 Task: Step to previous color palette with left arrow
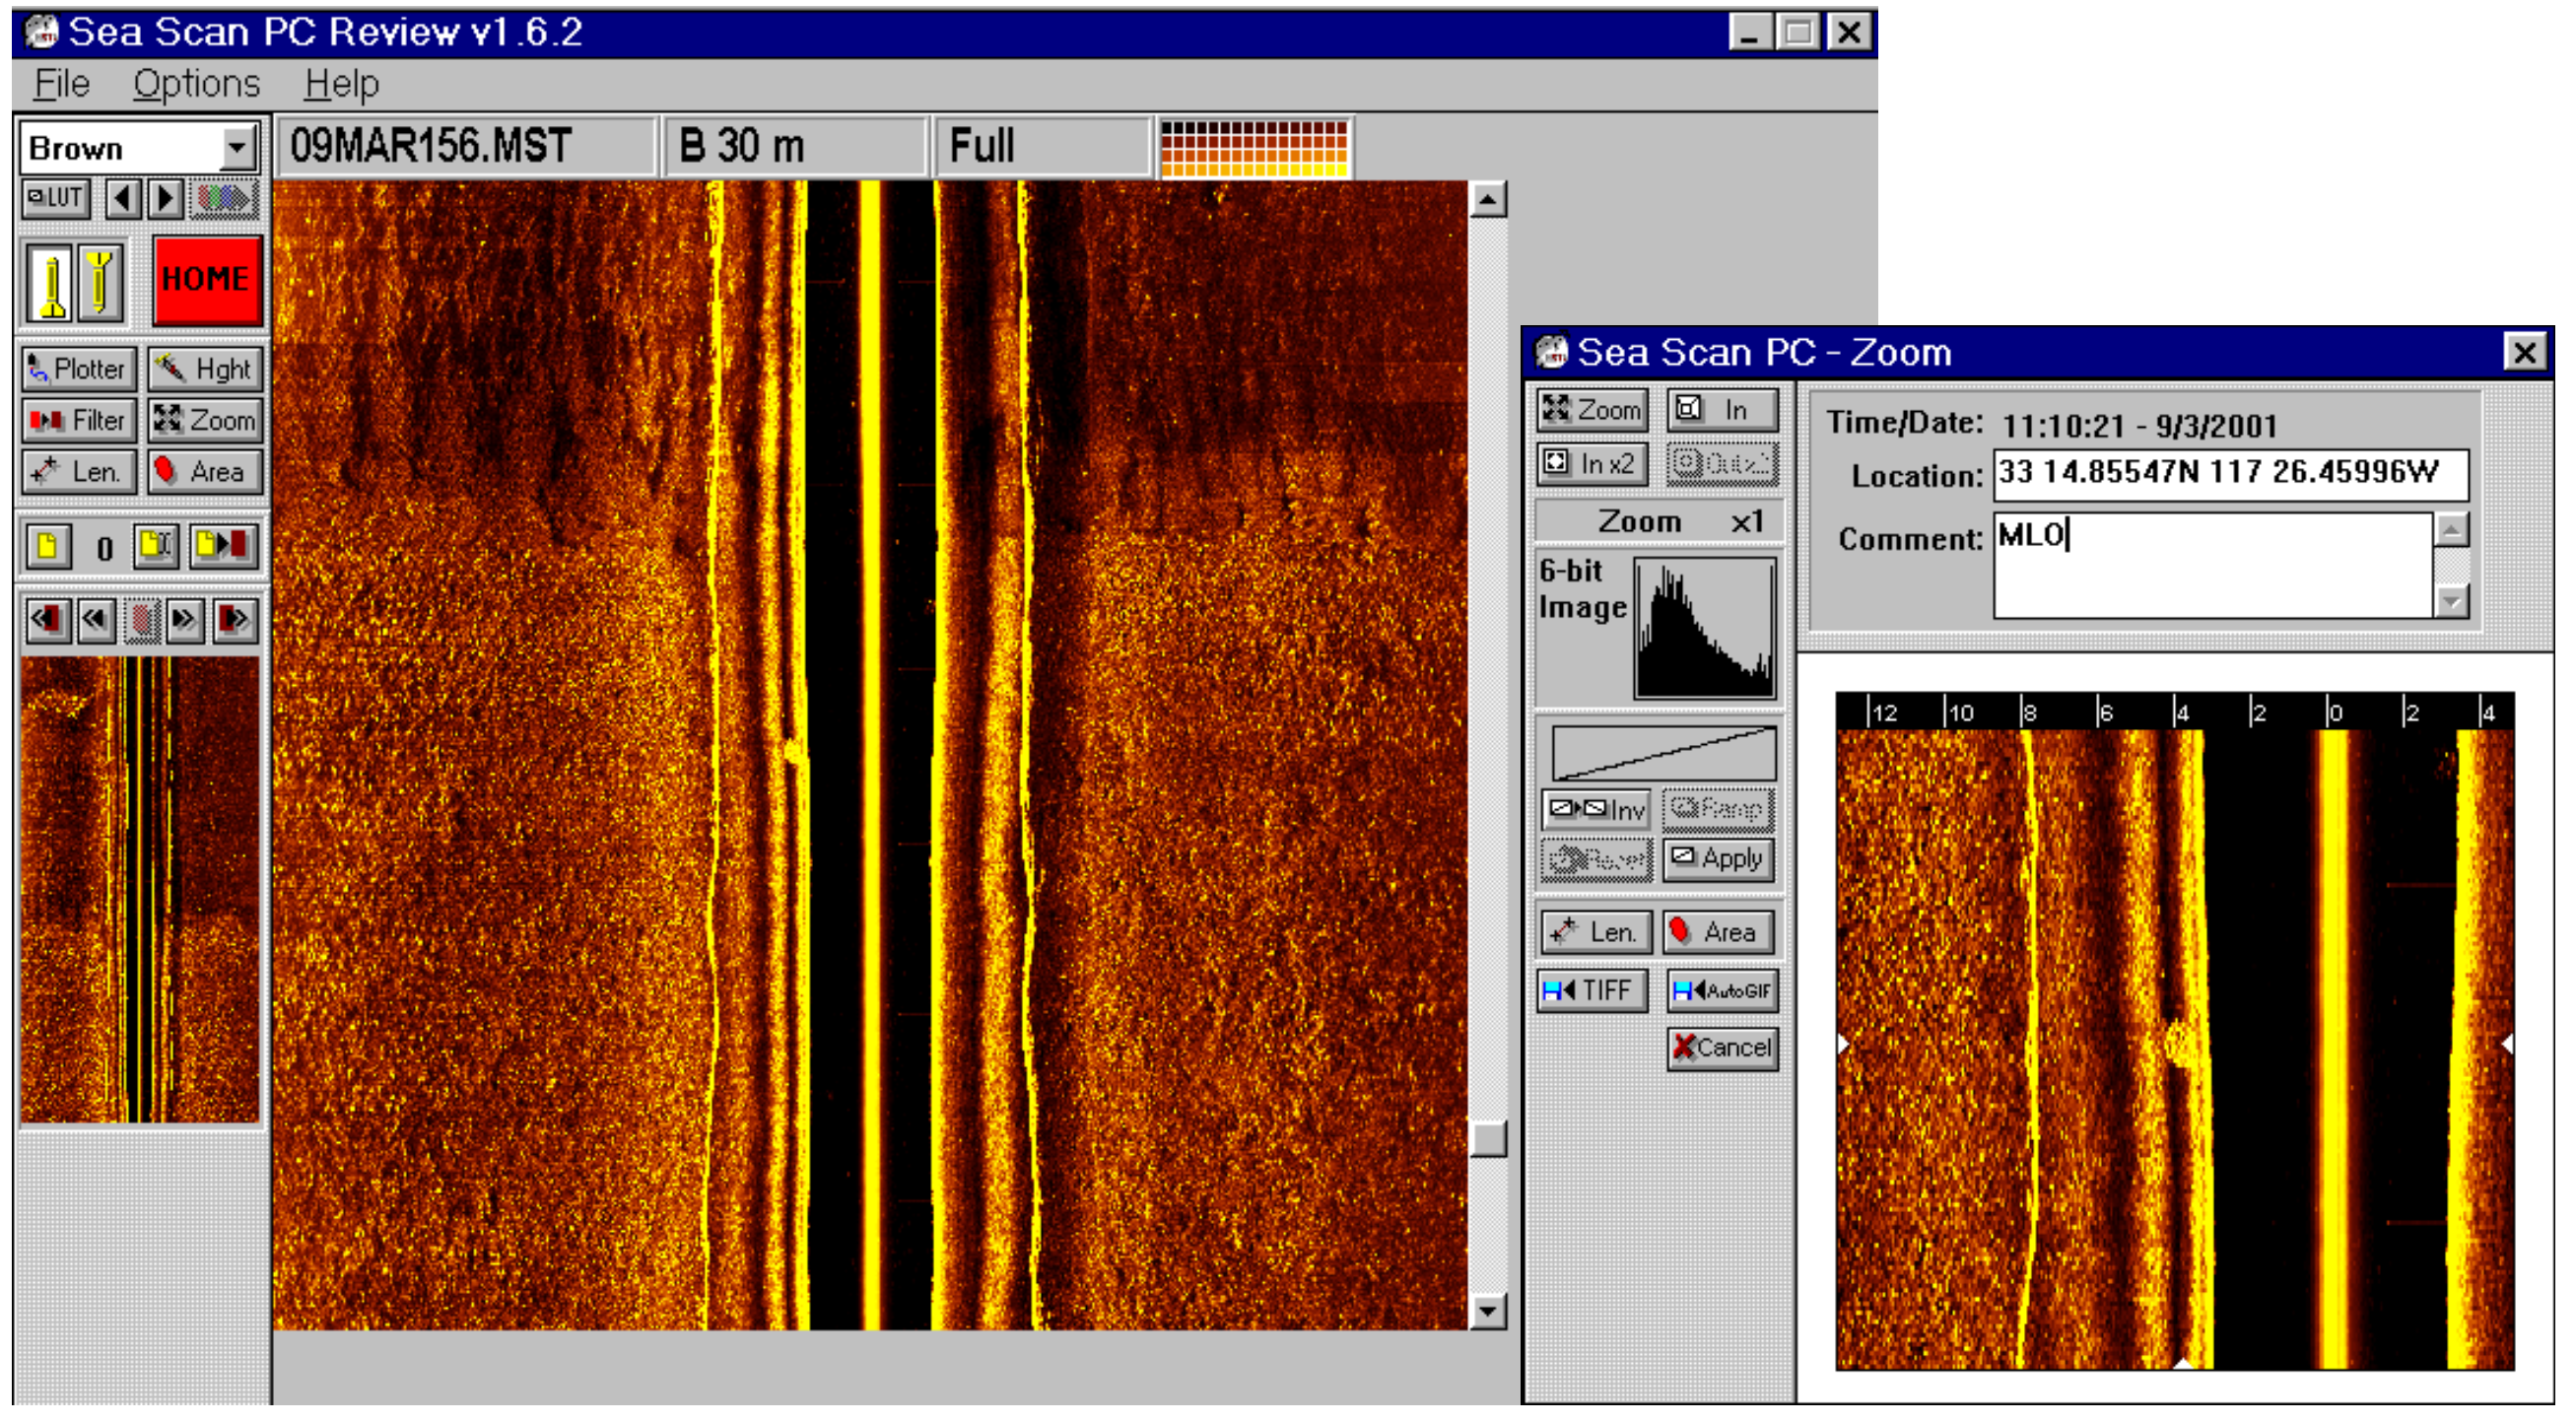[123, 199]
